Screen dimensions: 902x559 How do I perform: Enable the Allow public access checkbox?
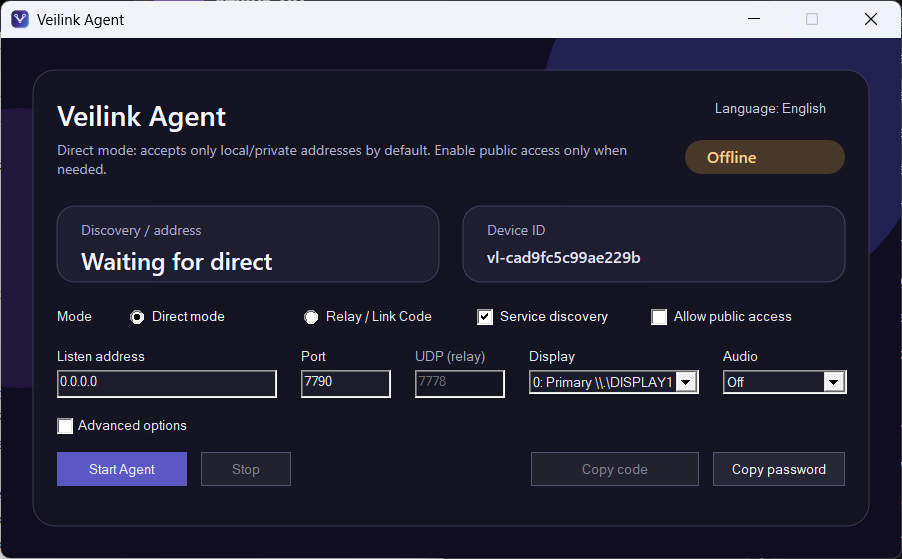[659, 317]
